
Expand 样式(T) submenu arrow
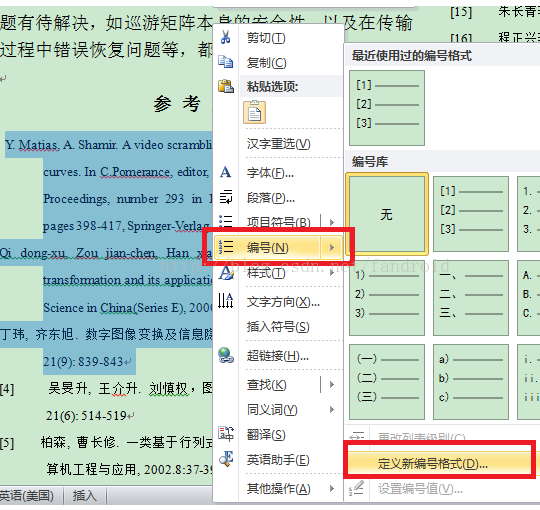coord(332,273)
